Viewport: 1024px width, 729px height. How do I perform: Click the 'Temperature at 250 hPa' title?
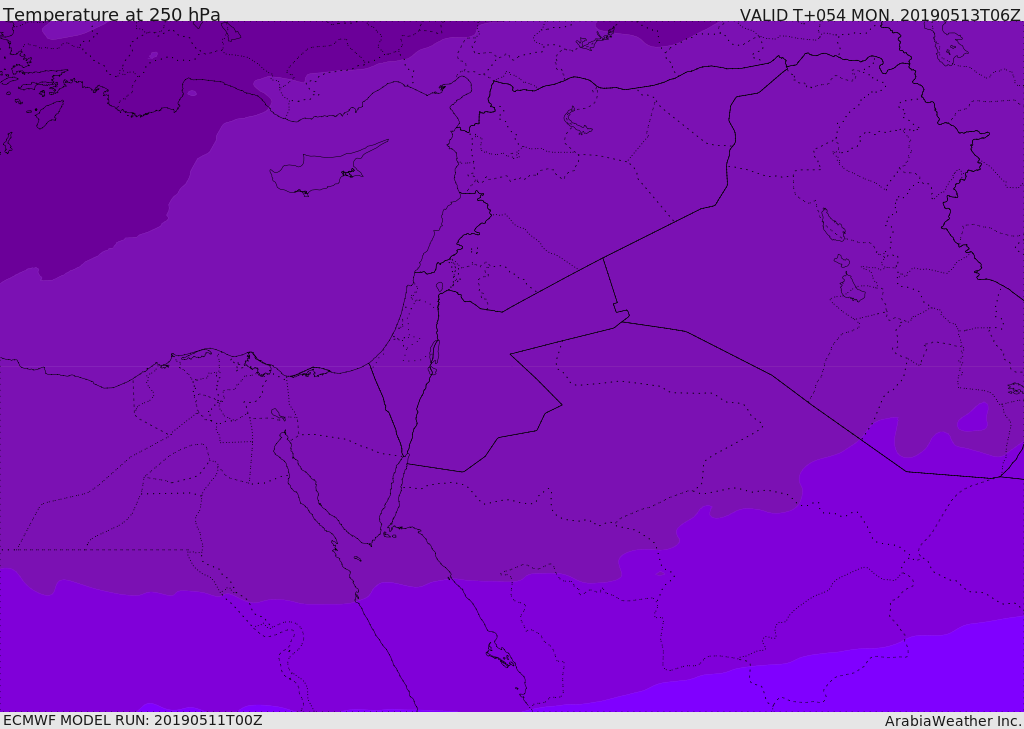(x=112, y=14)
